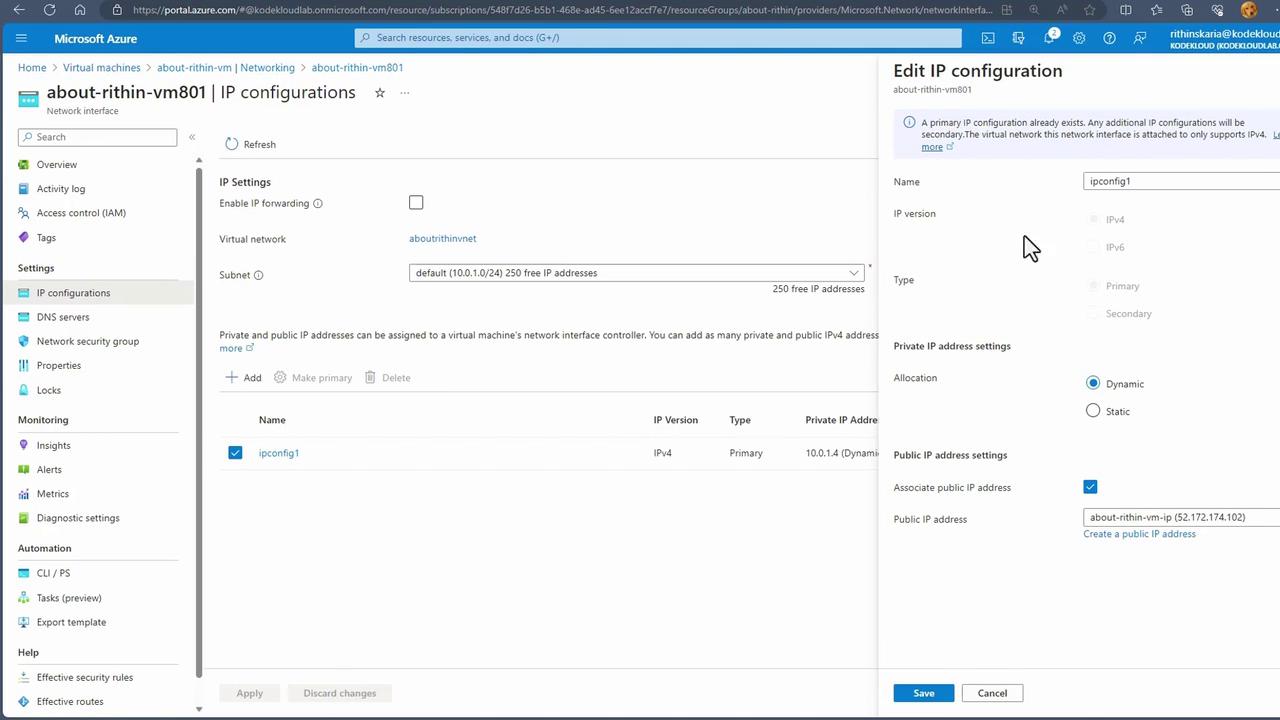Image resolution: width=1280 pixels, height=720 pixels.
Task: Click the read aloud icon in address bar
Action: pos(1063,10)
